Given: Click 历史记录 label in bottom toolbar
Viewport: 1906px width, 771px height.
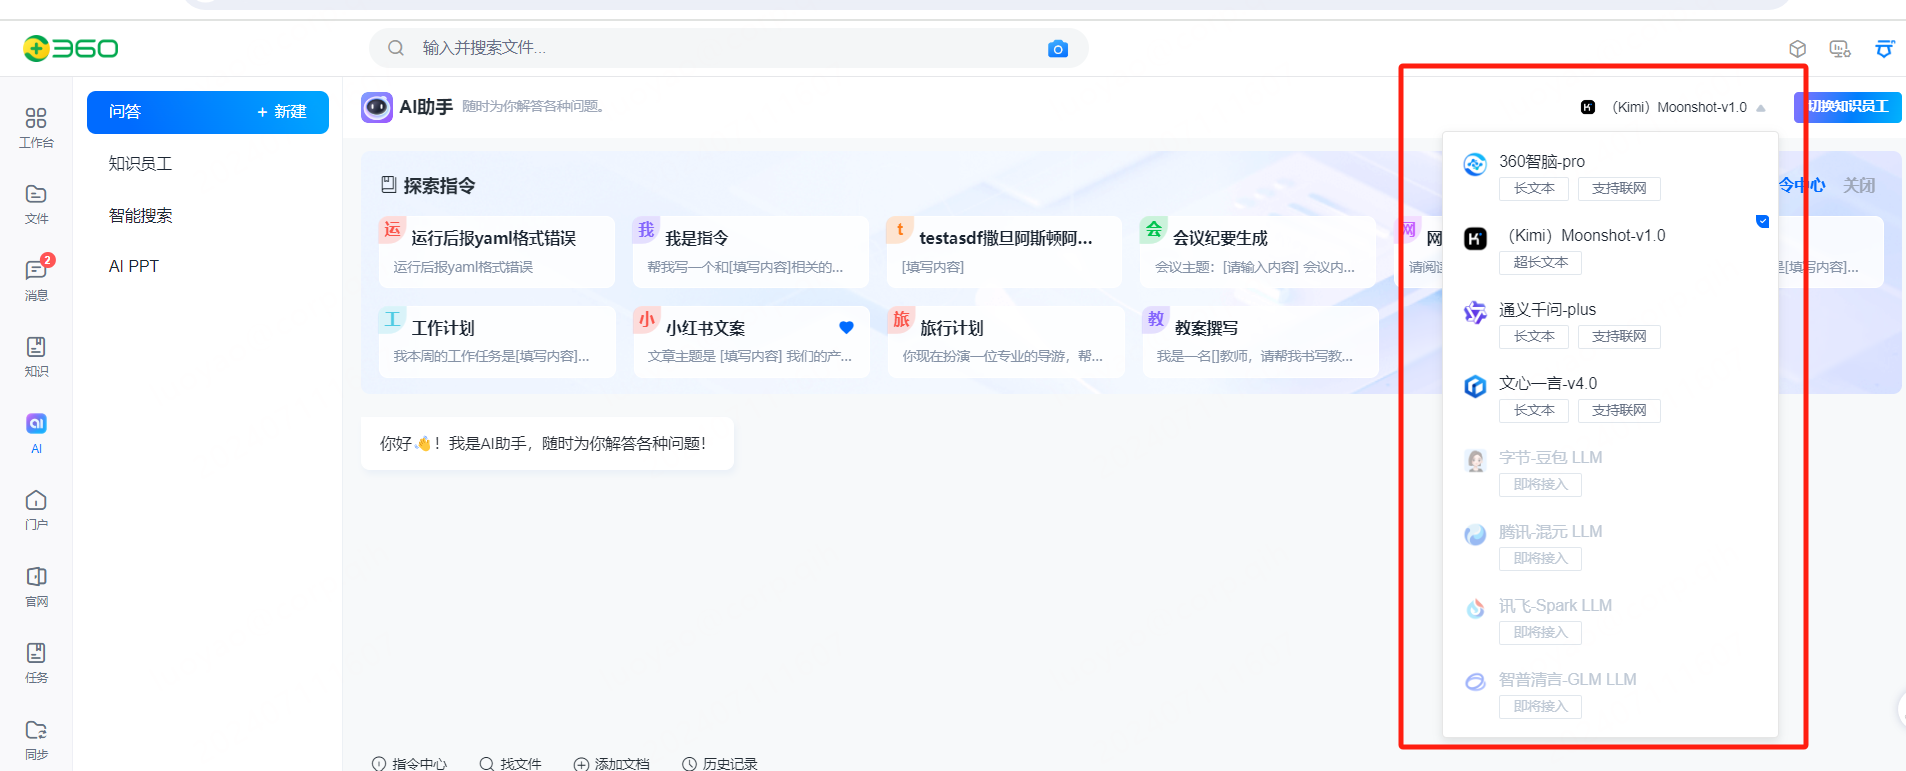Looking at the screenshot, I should tap(730, 764).
